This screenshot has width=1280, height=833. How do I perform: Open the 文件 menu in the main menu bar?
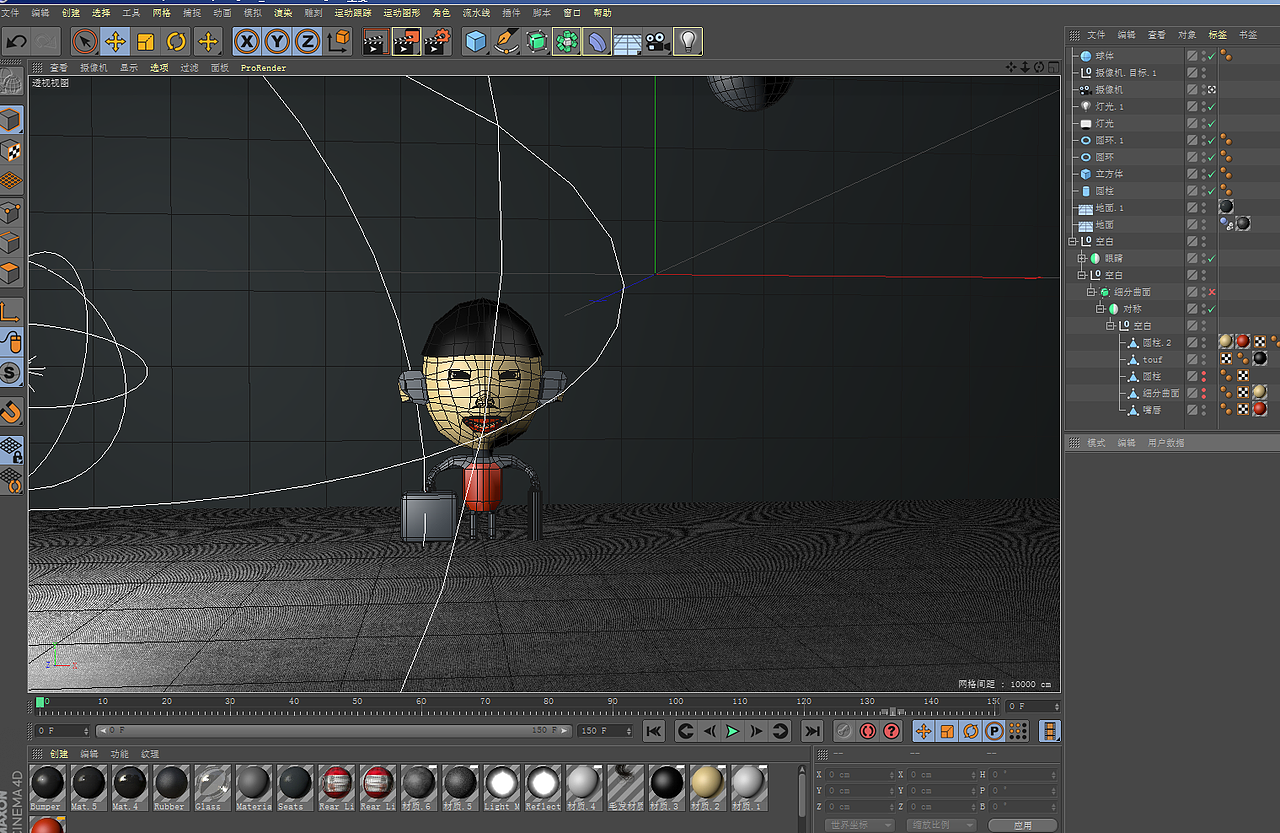[10, 13]
